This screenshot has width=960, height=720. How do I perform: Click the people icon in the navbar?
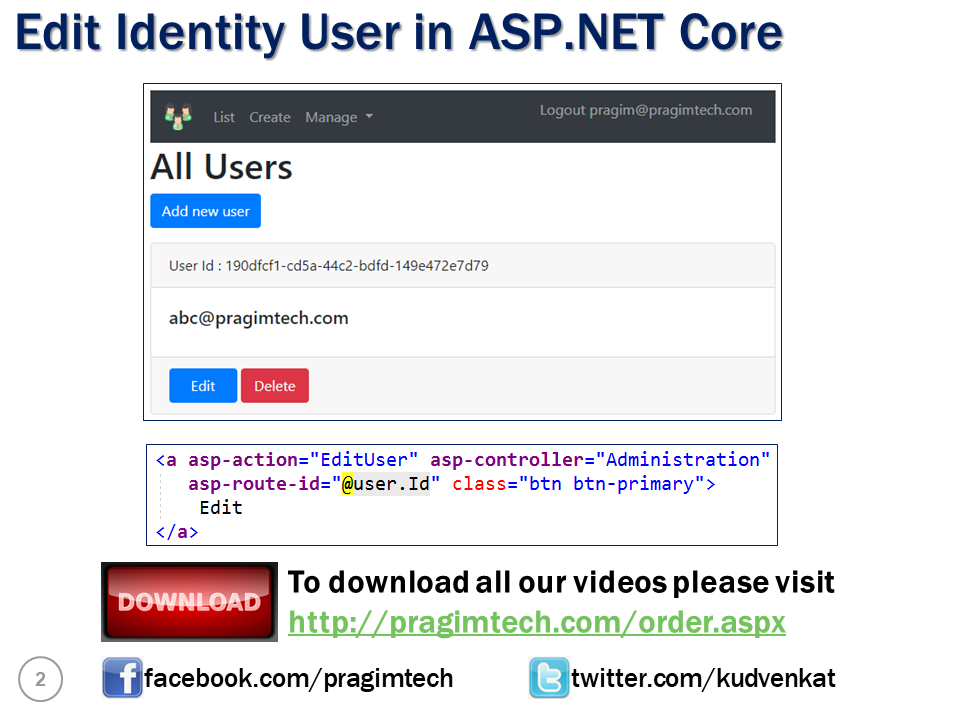pos(178,116)
